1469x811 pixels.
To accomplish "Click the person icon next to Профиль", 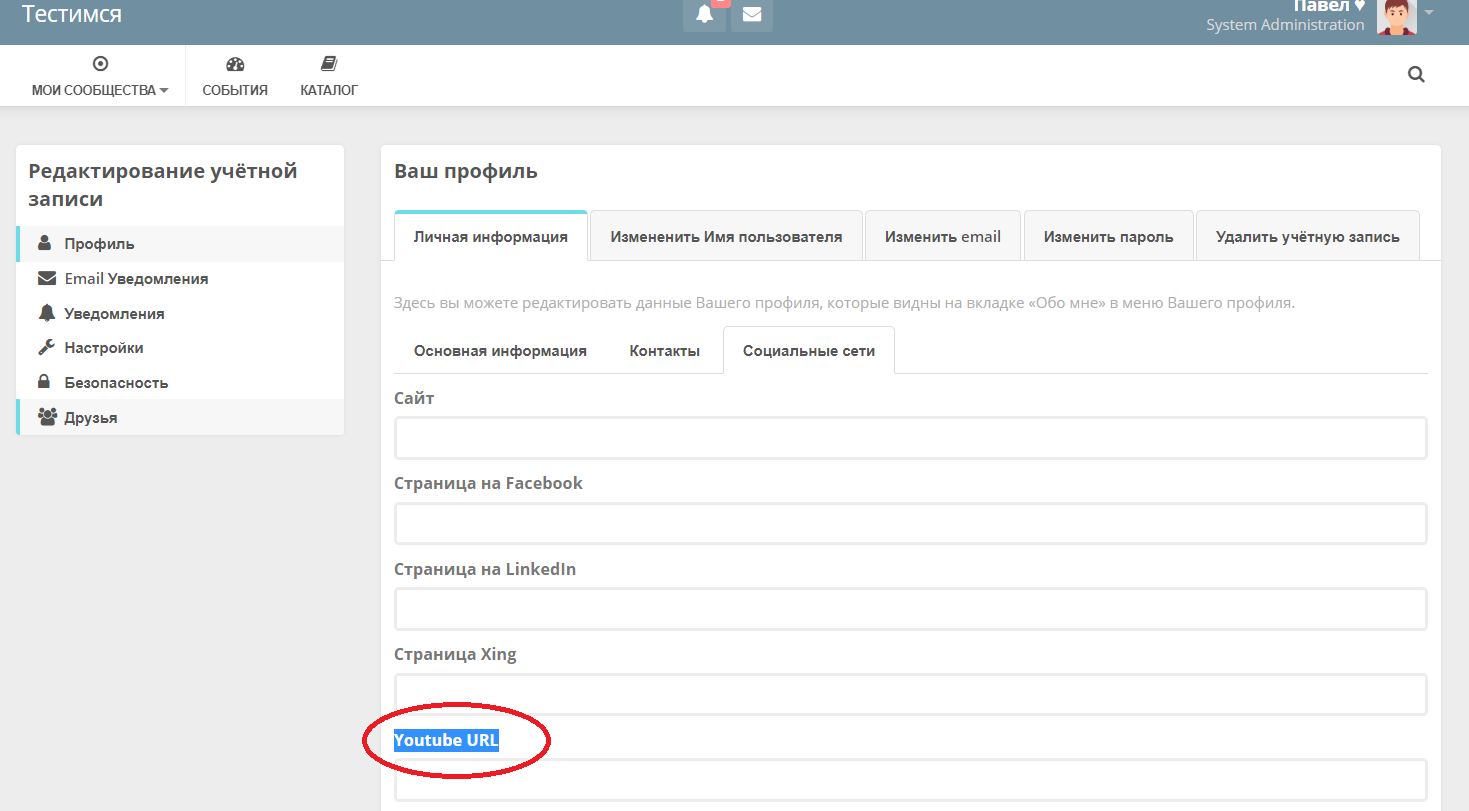I will [44, 243].
